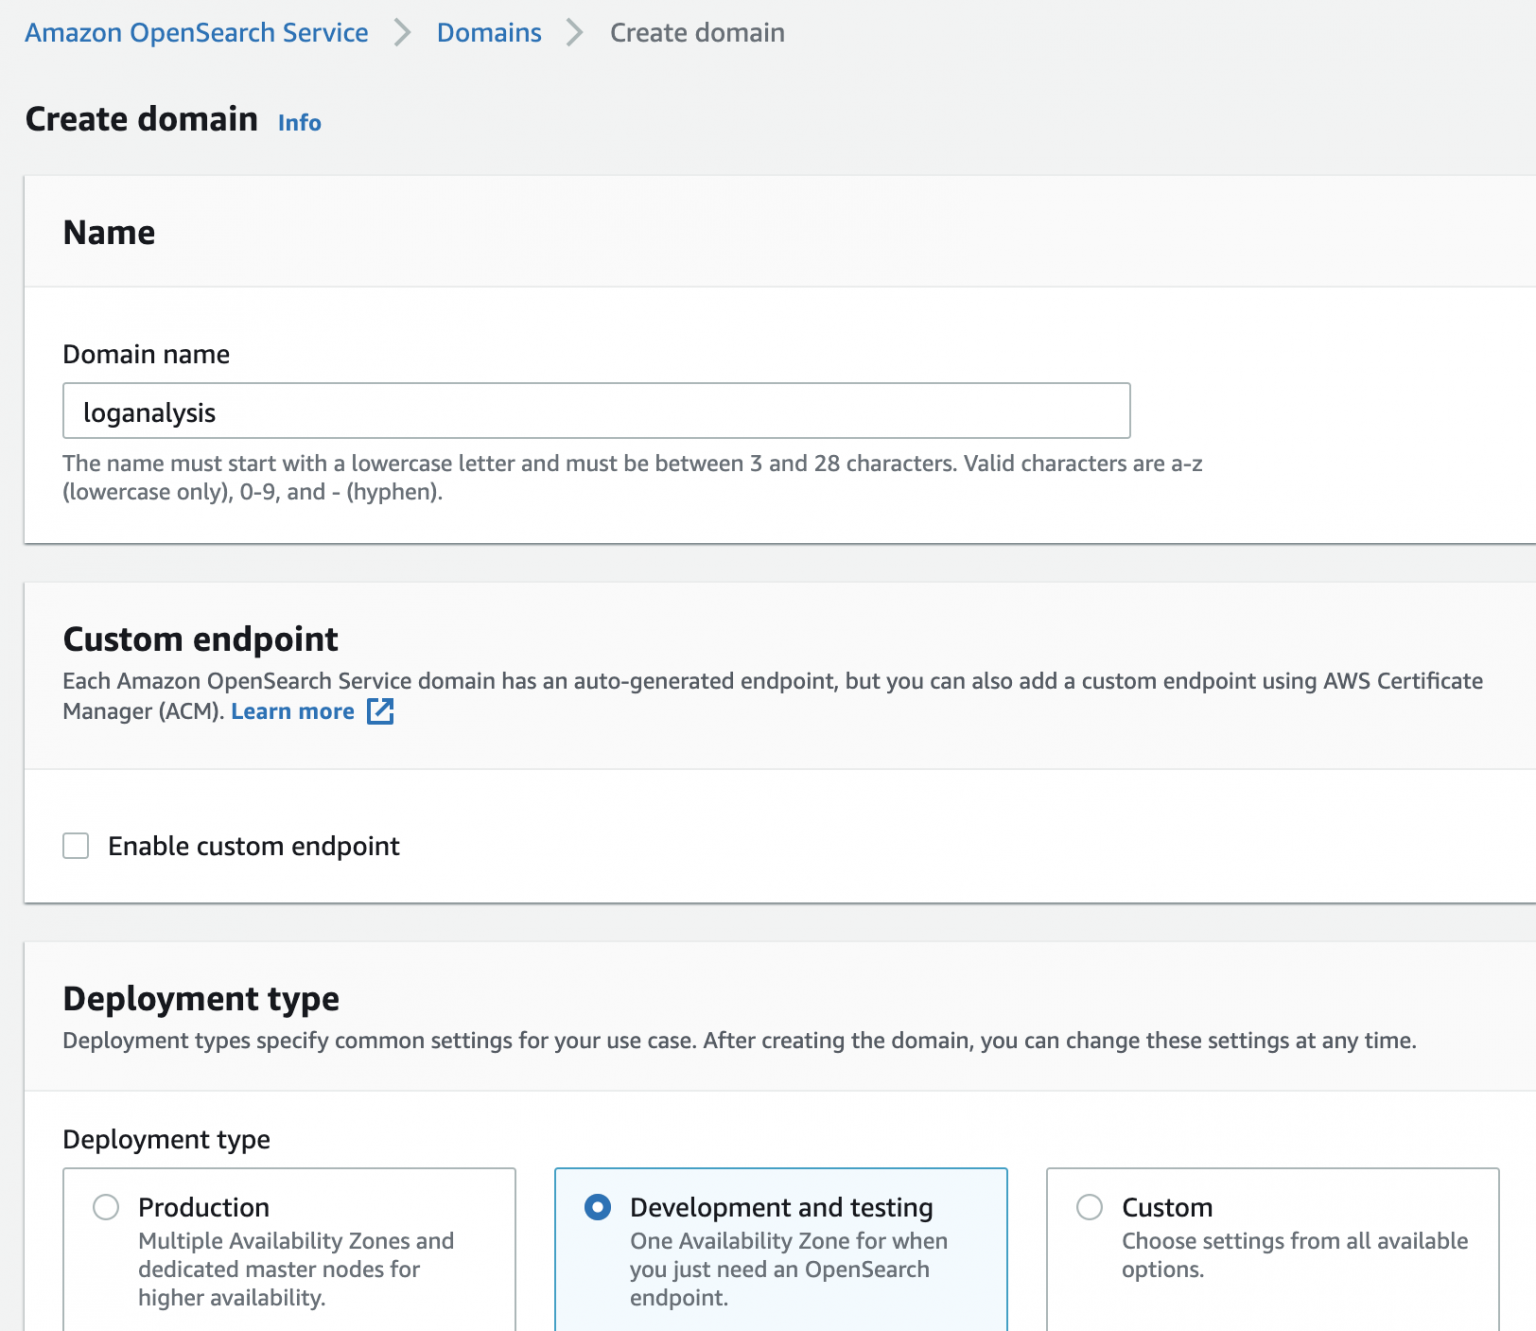Click the Custom endpoint section heading

(200, 639)
